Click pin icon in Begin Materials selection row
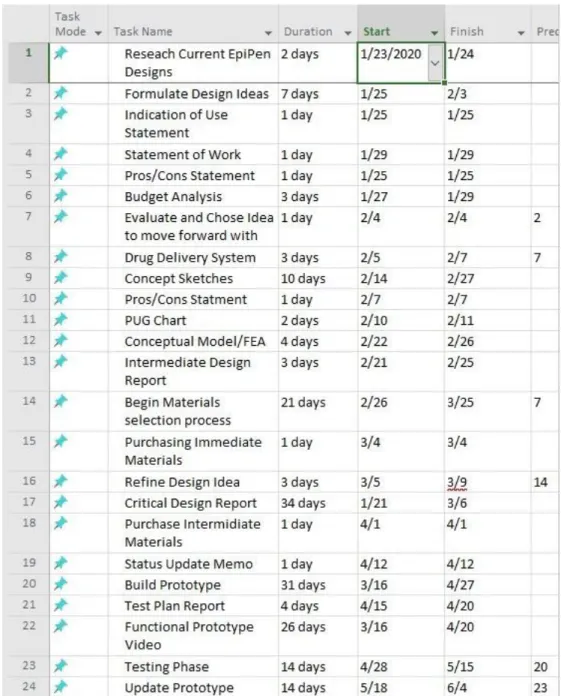 [x=60, y=401]
